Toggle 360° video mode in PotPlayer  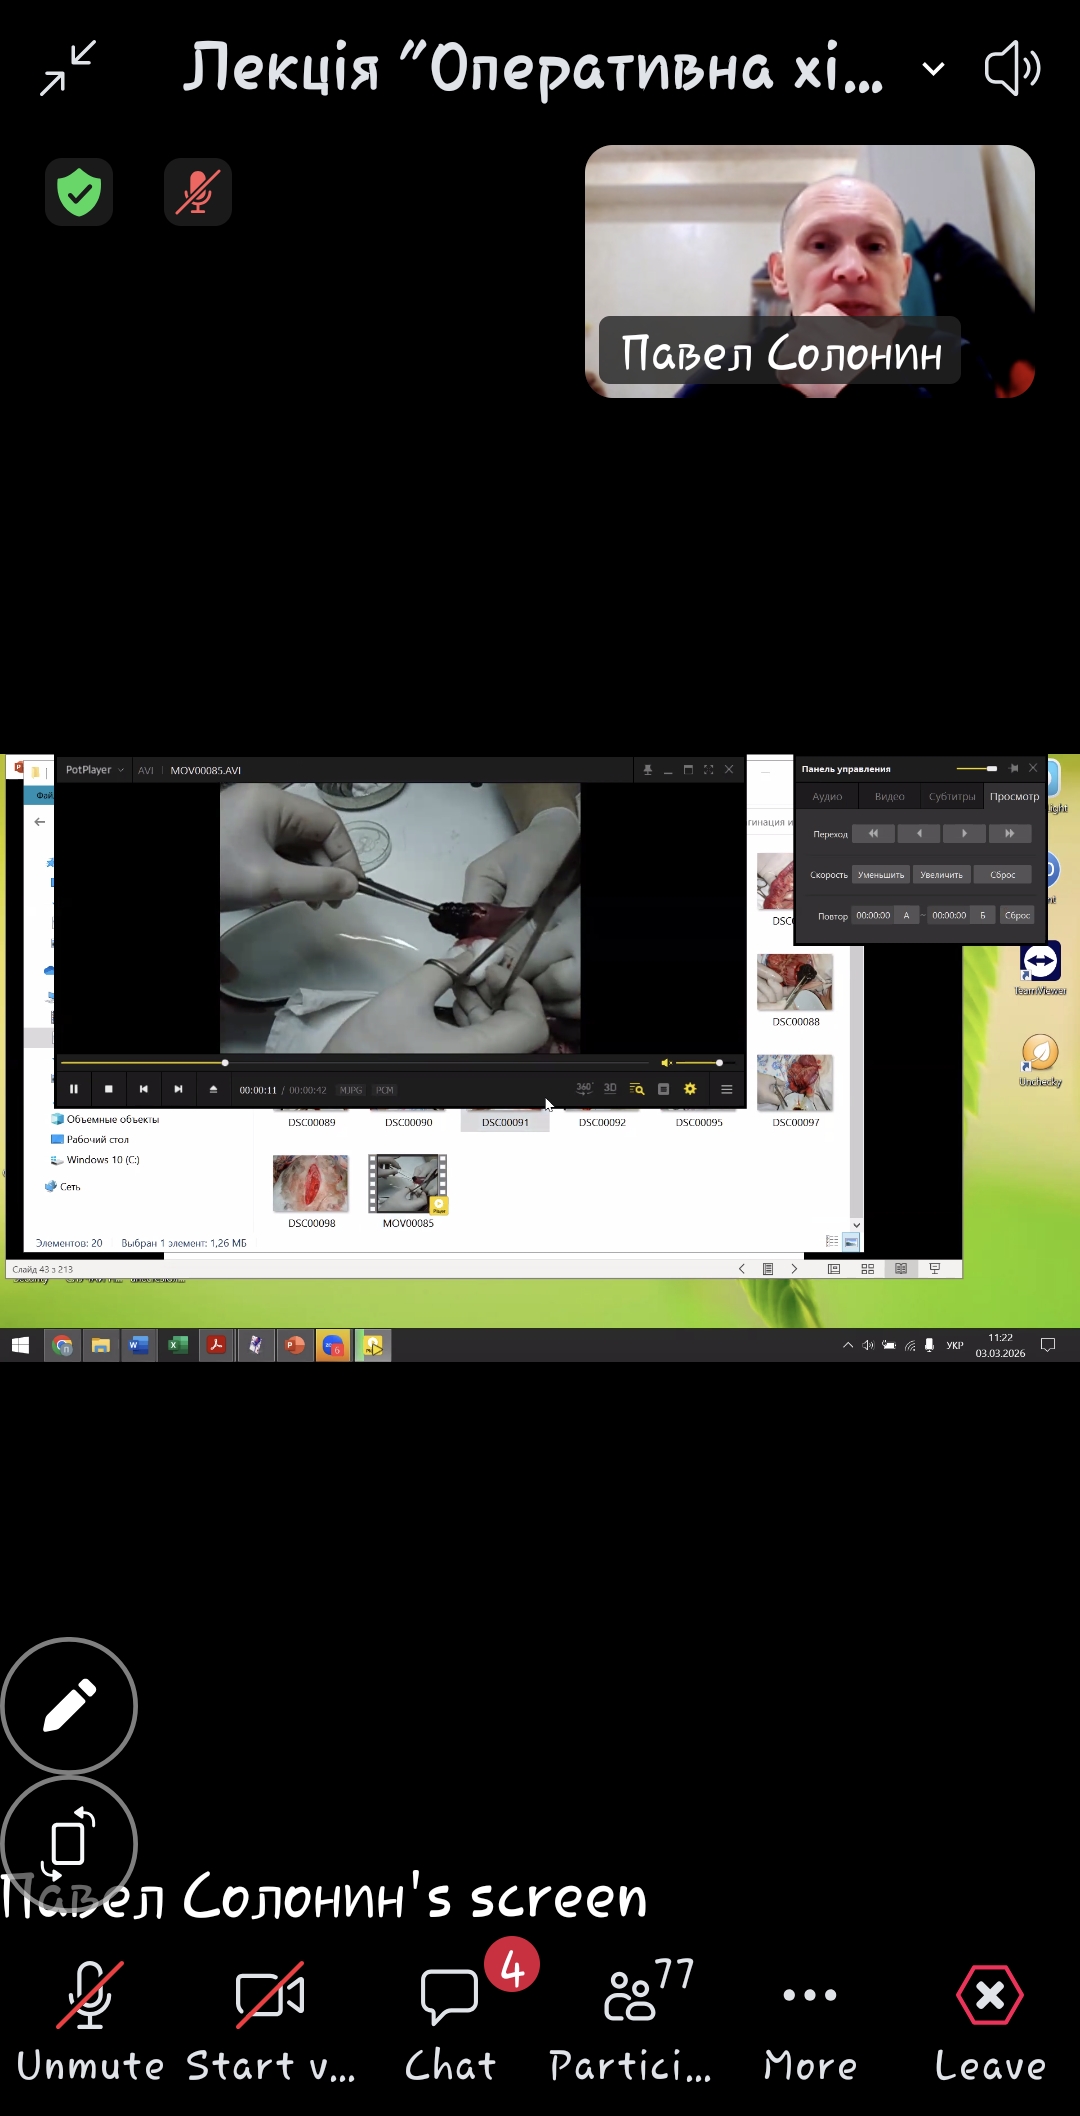584,1088
